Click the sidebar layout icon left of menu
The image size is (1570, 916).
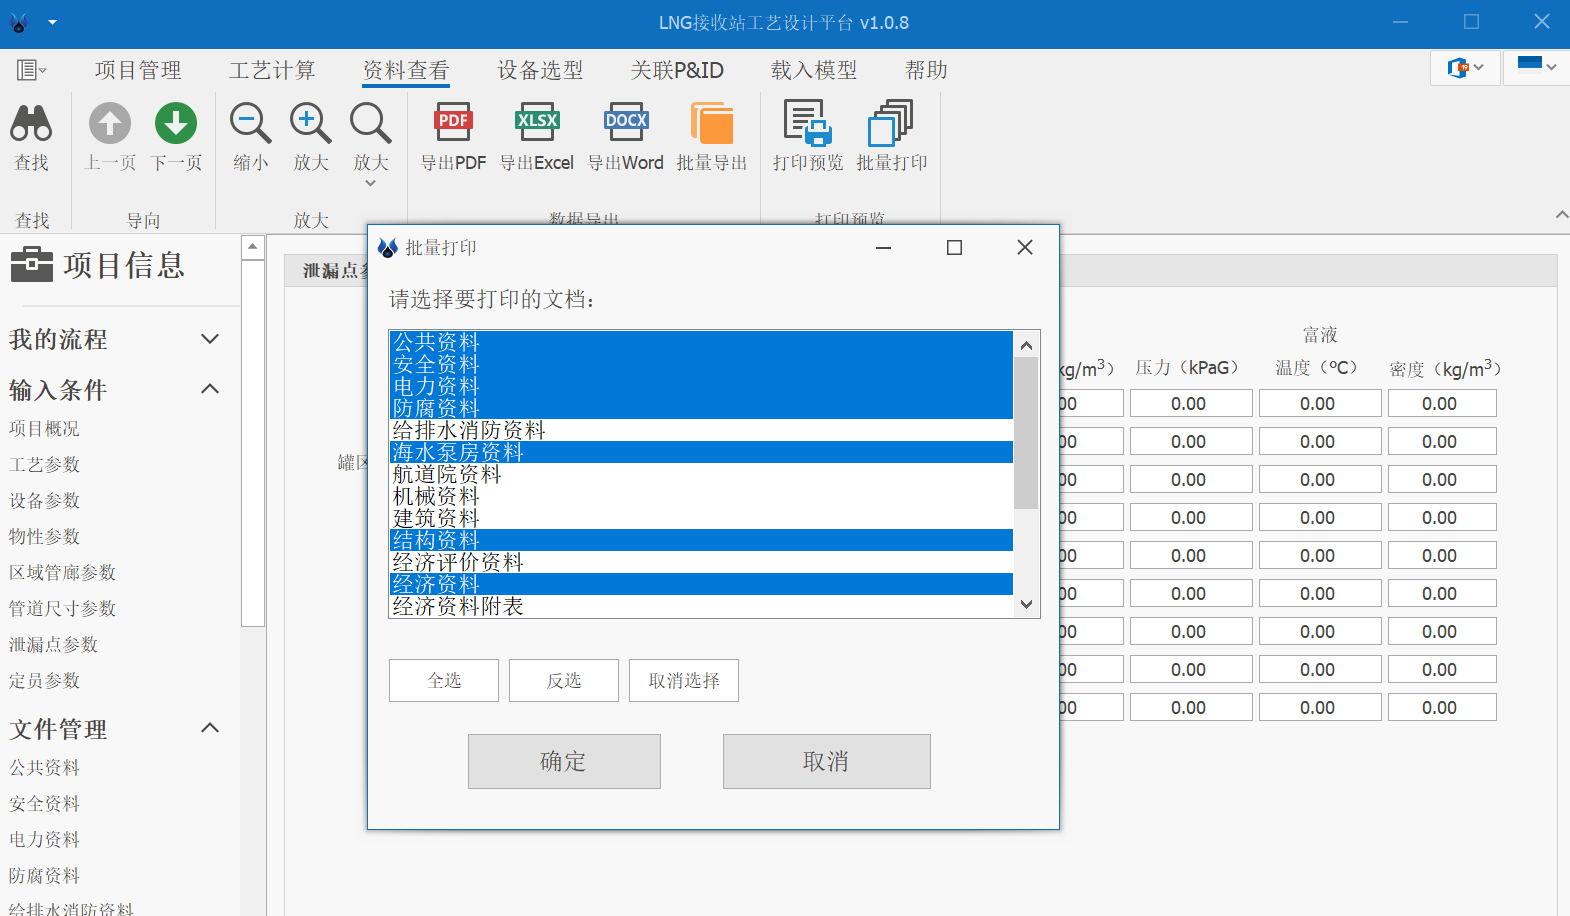pos(31,70)
